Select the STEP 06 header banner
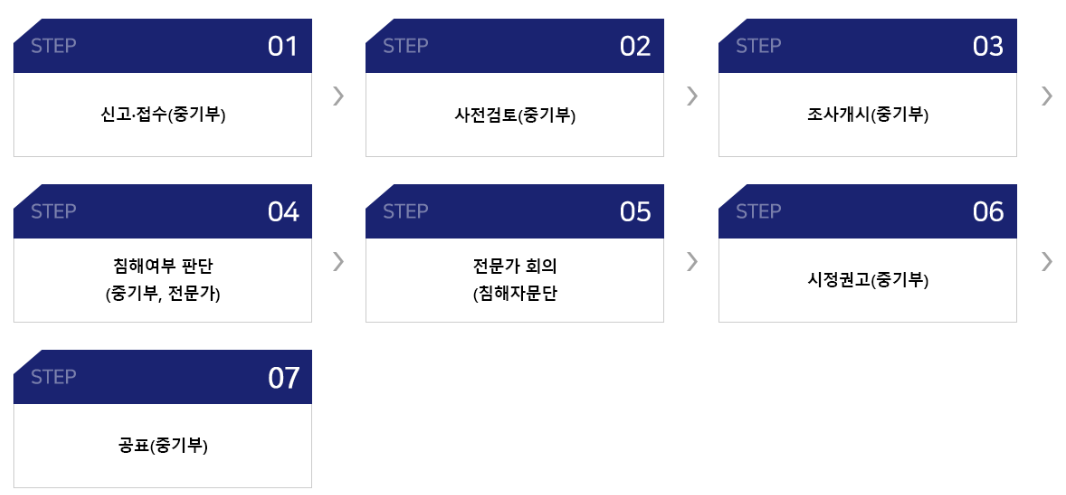 [x=867, y=211]
